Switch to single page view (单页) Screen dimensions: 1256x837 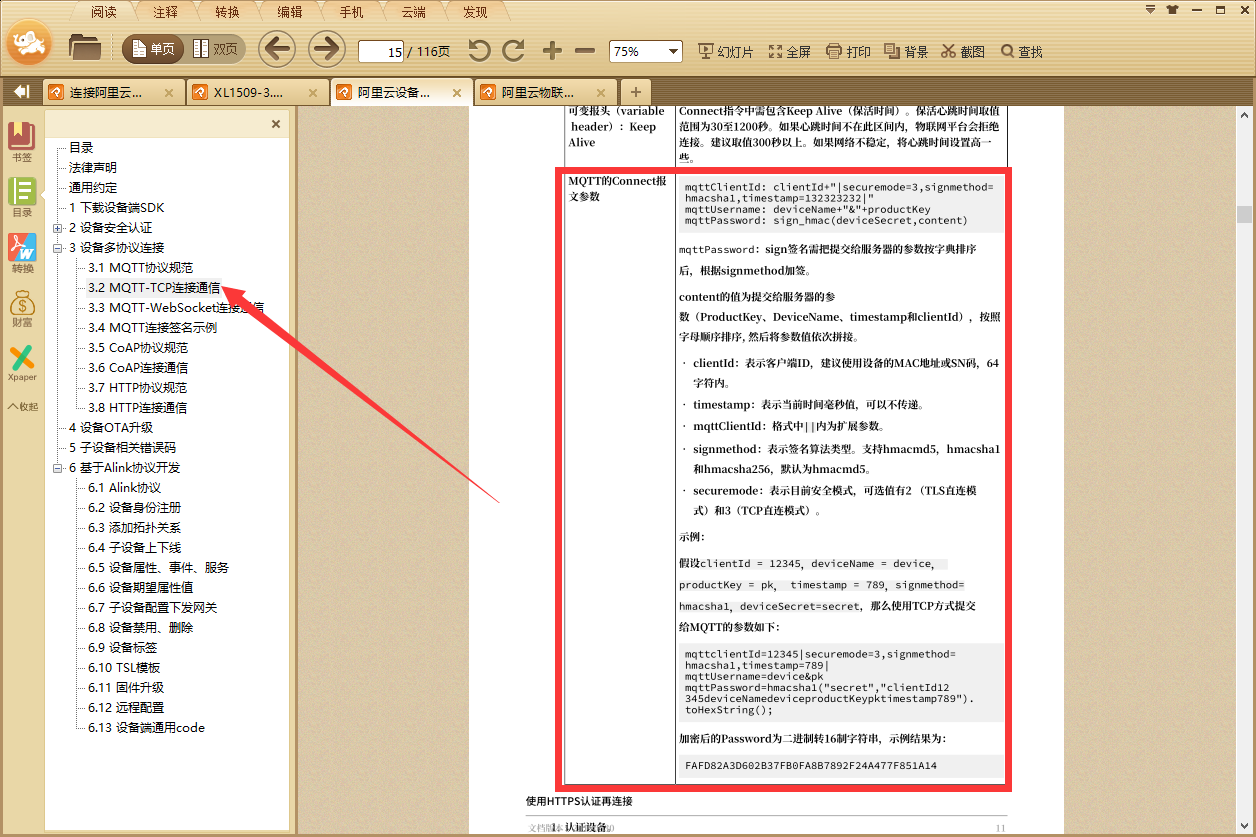(x=152, y=48)
